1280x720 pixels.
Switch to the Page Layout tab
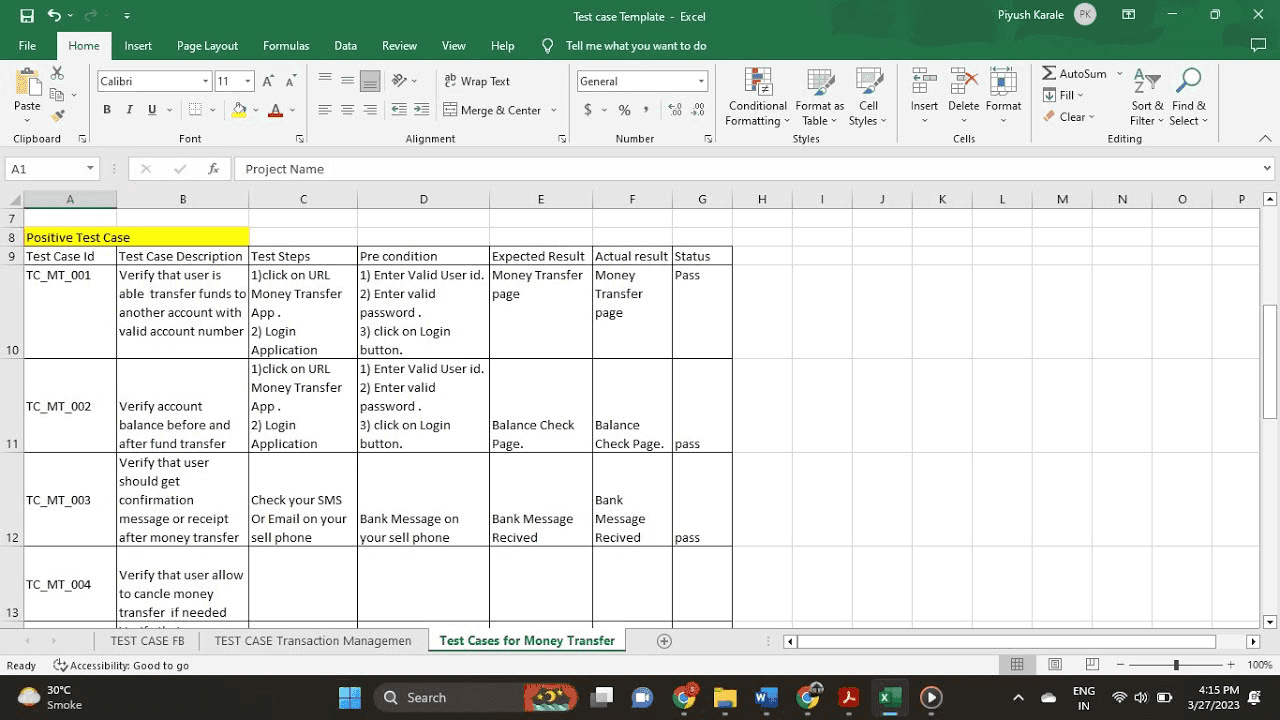pyautogui.click(x=207, y=45)
